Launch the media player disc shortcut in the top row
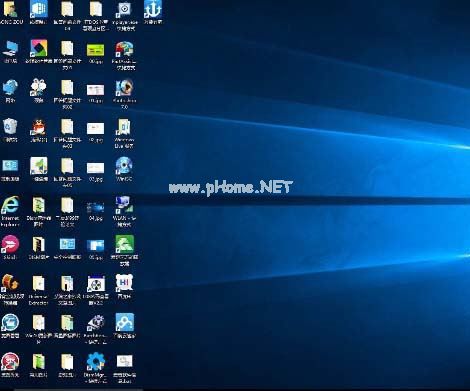Image resolution: width=470 pixels, height=391 pixels. coord(124,9)
